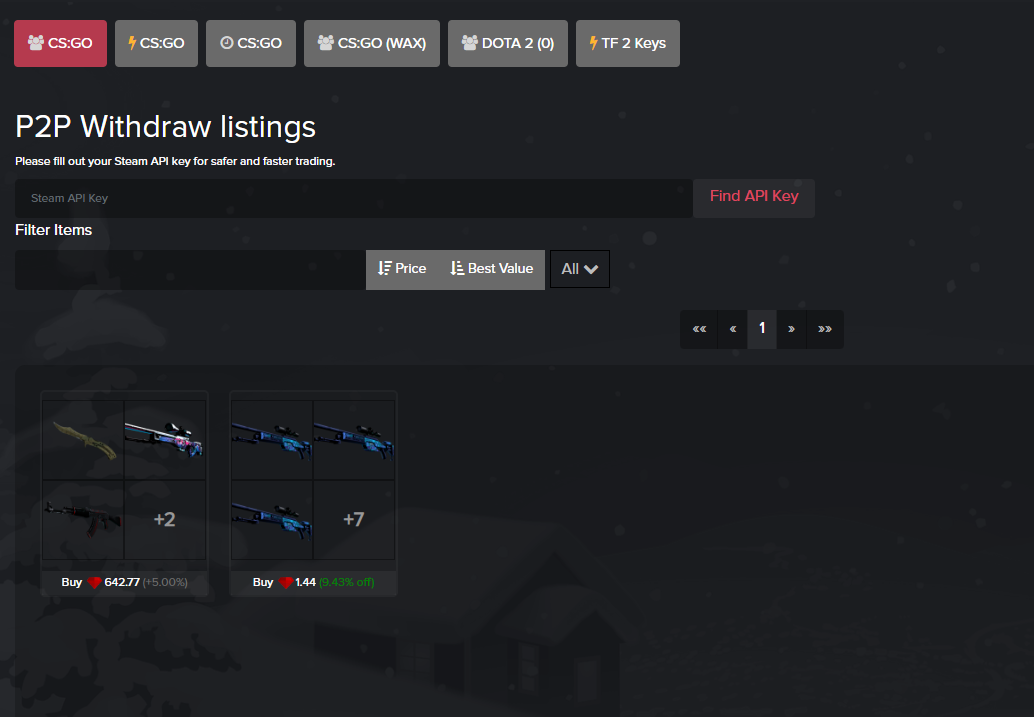Show the +2 more items tile

(165, 520)
